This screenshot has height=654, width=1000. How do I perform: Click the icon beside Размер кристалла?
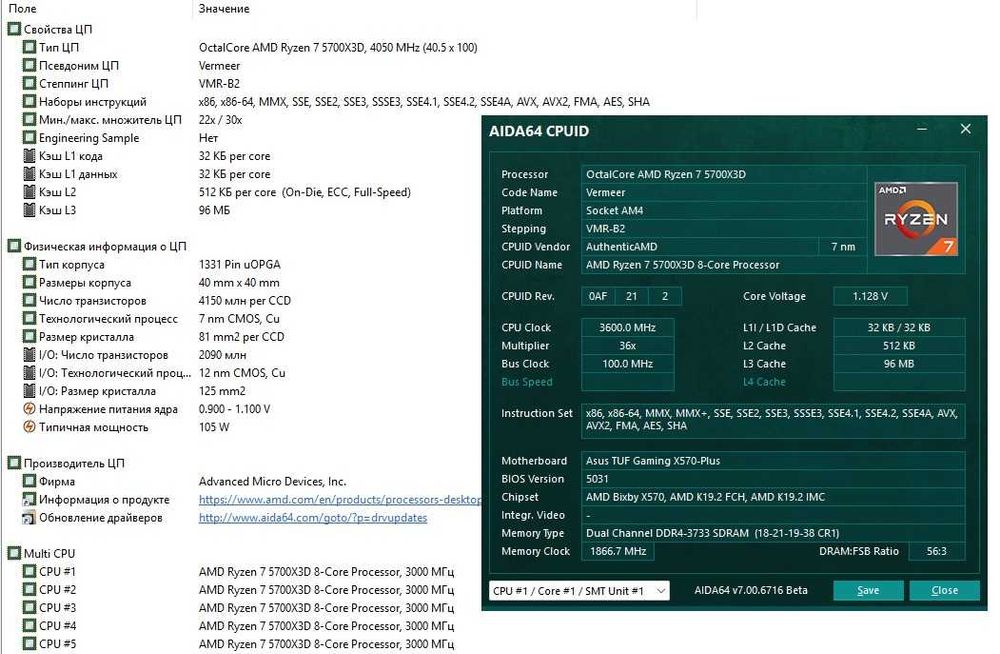pyautogui.click(x=29, y=336)
